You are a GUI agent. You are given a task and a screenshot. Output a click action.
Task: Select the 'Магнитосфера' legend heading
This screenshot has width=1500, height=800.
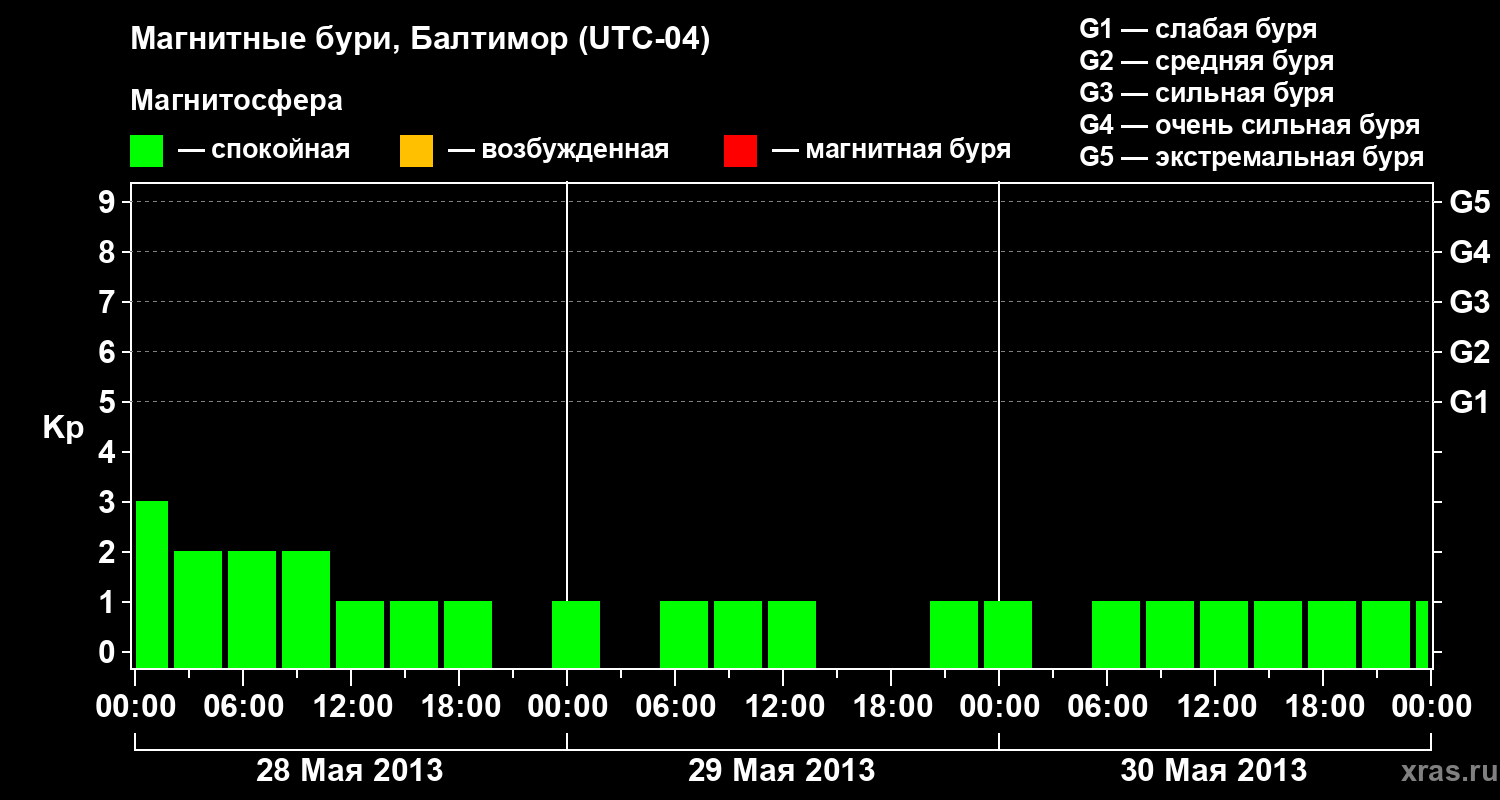(x=236, y=101)
